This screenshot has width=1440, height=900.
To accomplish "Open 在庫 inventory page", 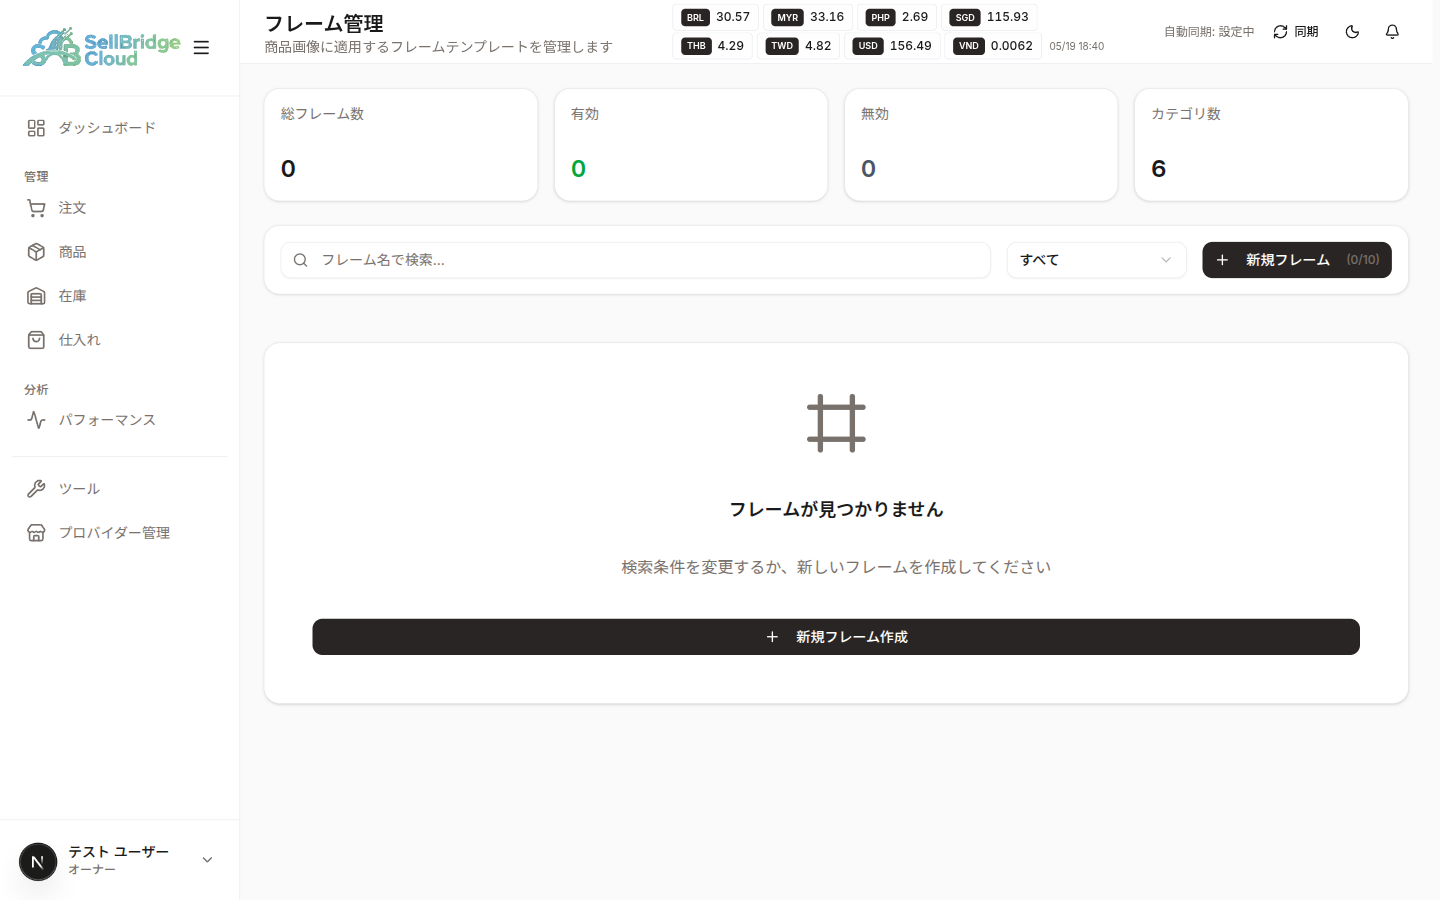I will 120,296.
